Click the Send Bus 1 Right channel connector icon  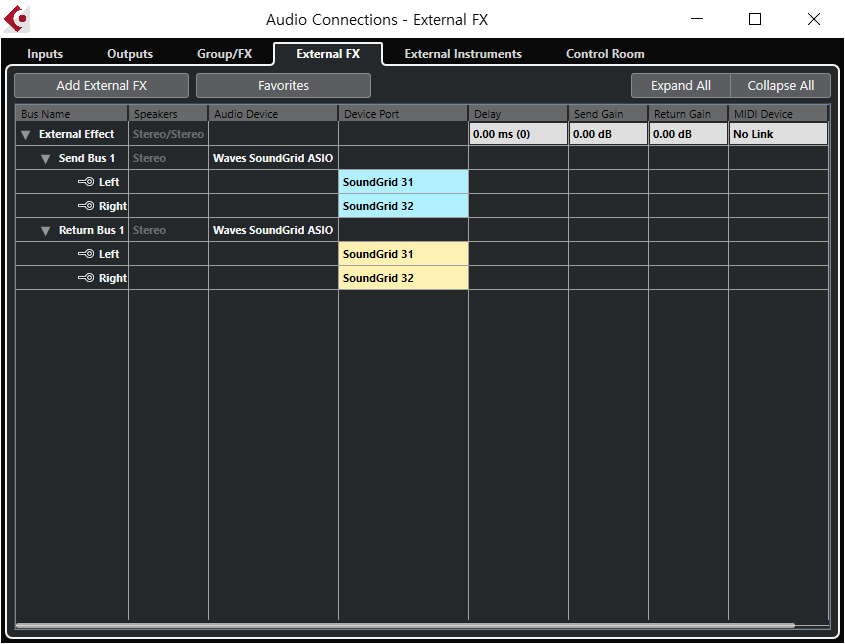(86, 206)
